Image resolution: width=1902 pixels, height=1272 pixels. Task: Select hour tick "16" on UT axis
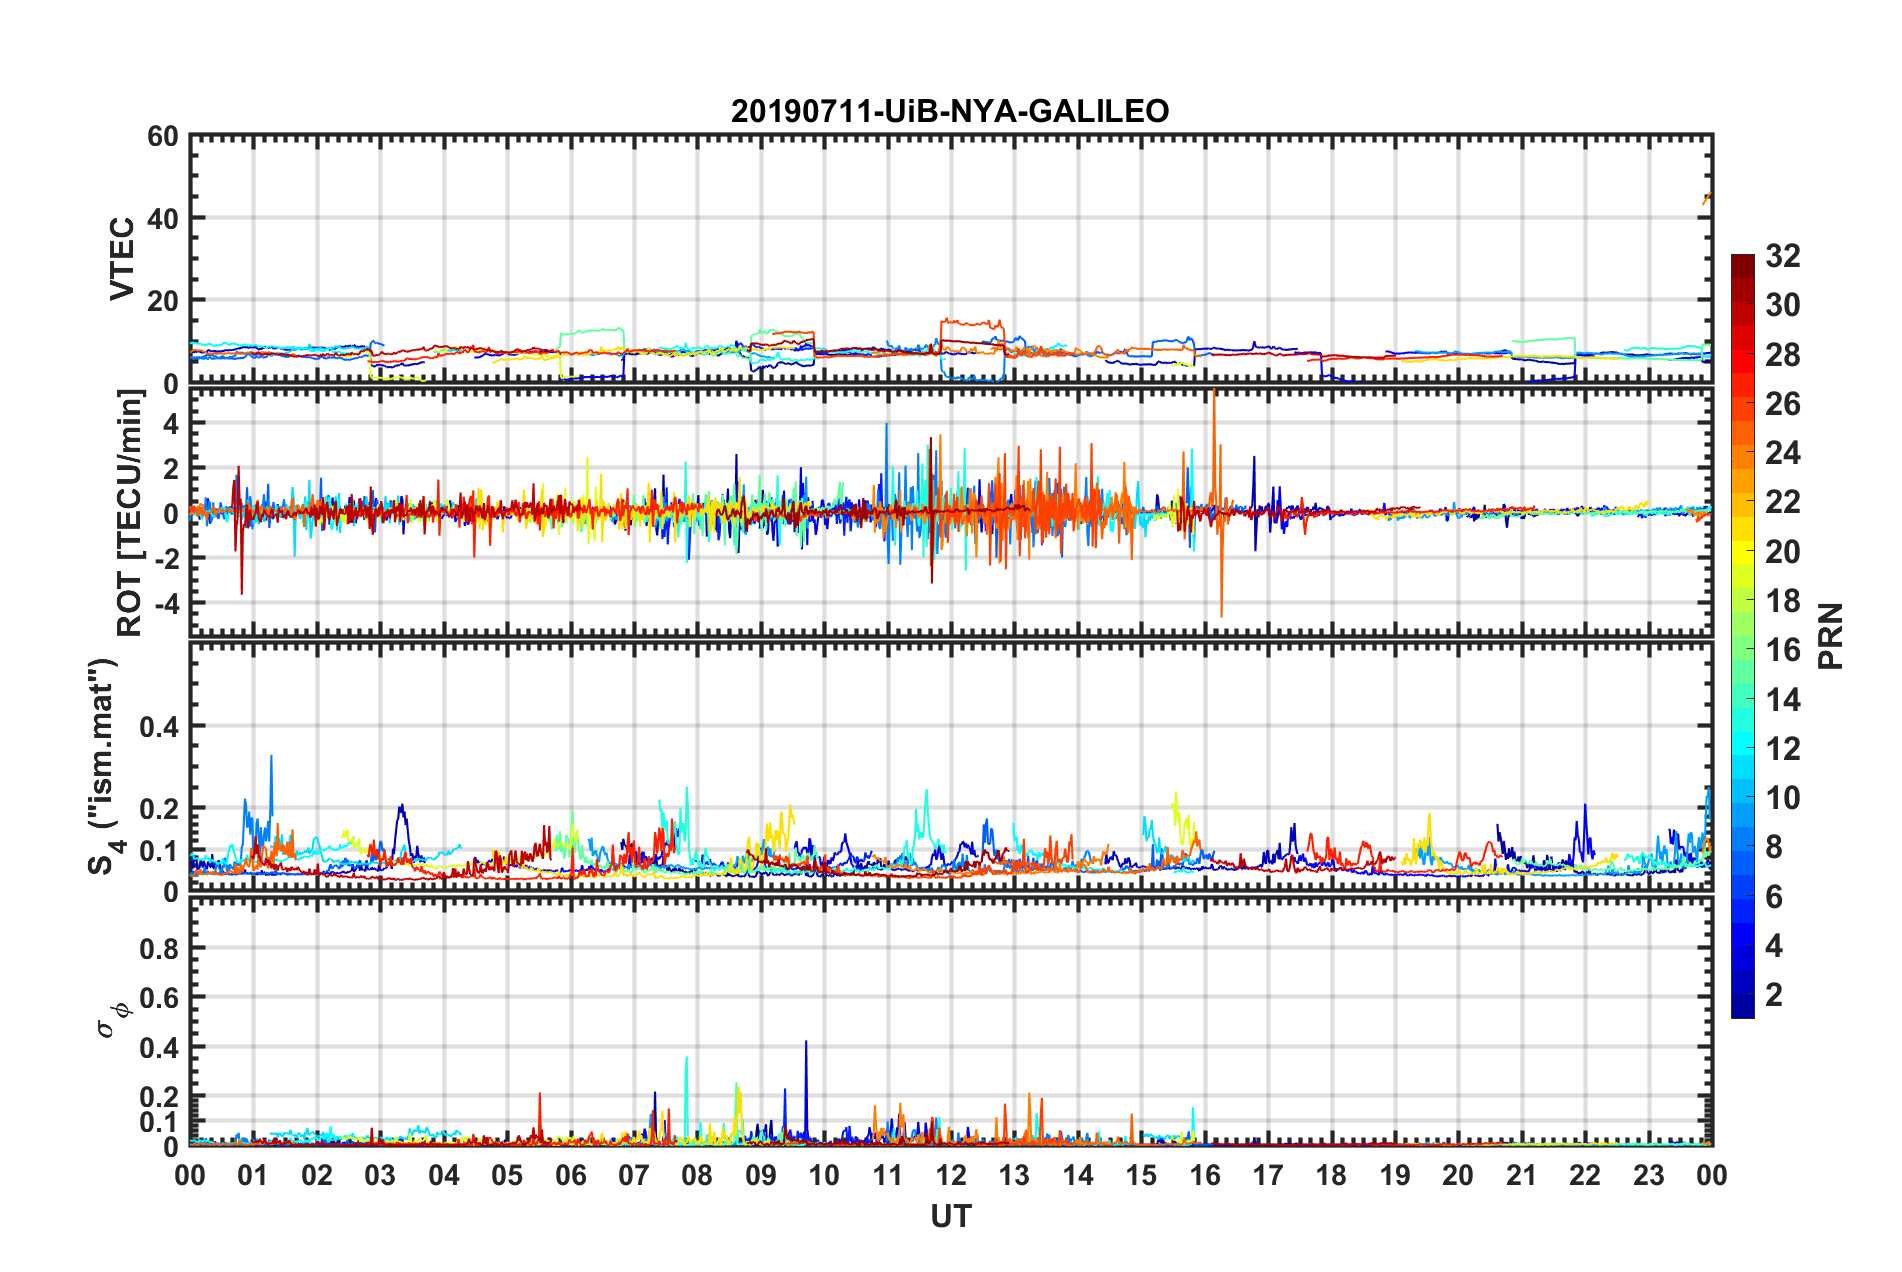[x=1204, y=1176]
